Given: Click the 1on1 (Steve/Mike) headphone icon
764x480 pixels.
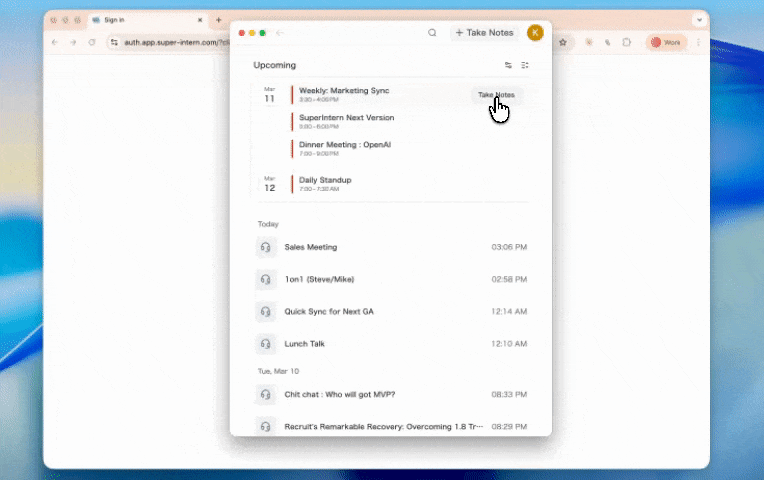Looking at the screenshot, I should [x=266, y=279].
